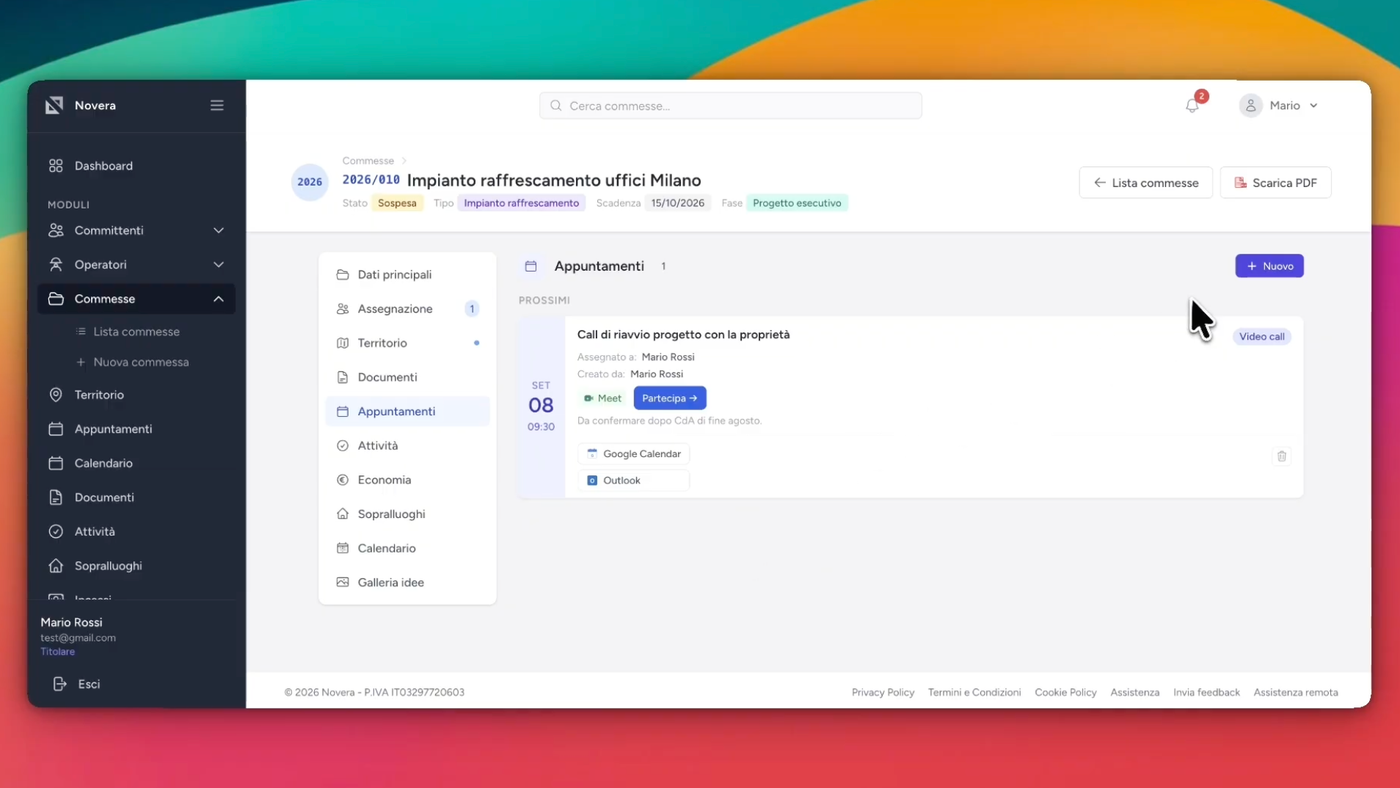Select Galleria idee tab
Image resolution: width=1400 pixels, height=788 pixels.
[407, 582]
